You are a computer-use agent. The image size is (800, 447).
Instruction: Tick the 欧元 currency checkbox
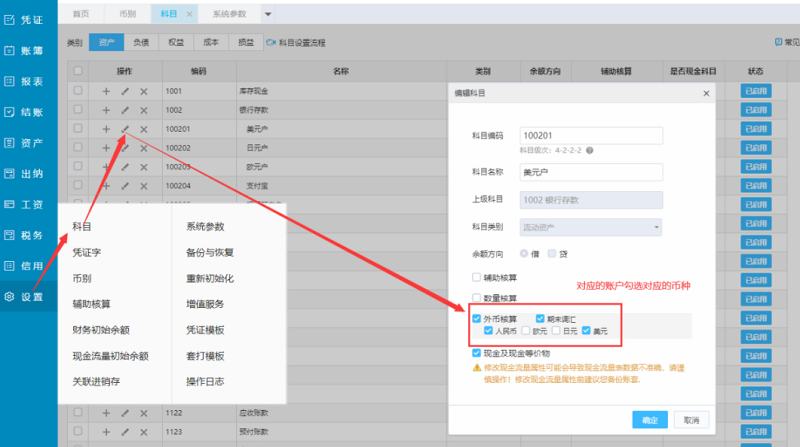(526, 330)
